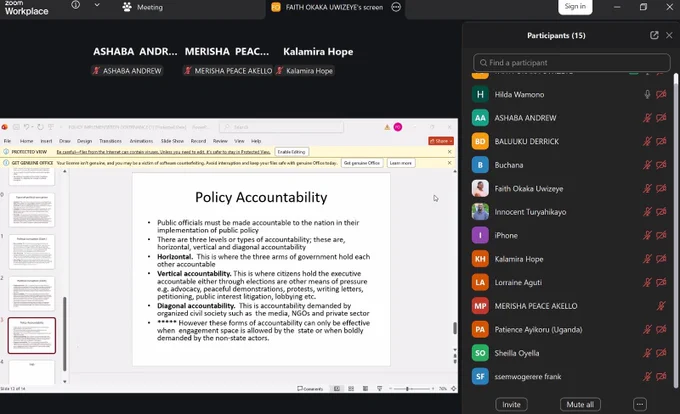Viewport: 680px width, 414px height.
Task: Expand the chevron next to meeting info
Action: 97,5
